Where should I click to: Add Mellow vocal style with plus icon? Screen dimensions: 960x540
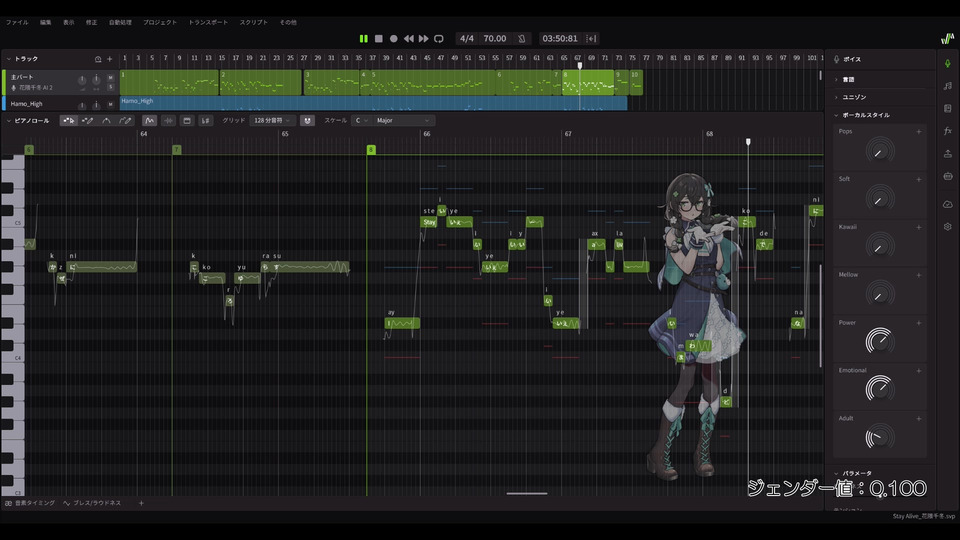click(918, 275)
